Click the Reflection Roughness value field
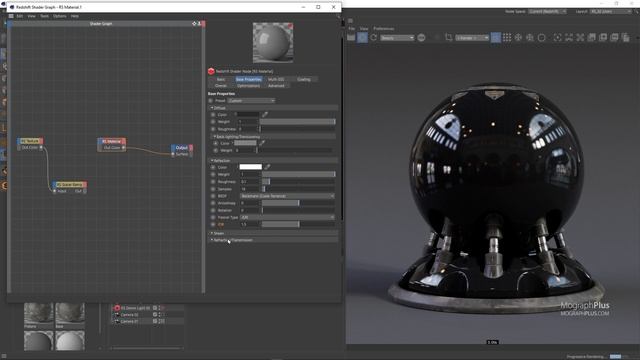This screenshot has width=640, height=360. (x=250, y=182)
